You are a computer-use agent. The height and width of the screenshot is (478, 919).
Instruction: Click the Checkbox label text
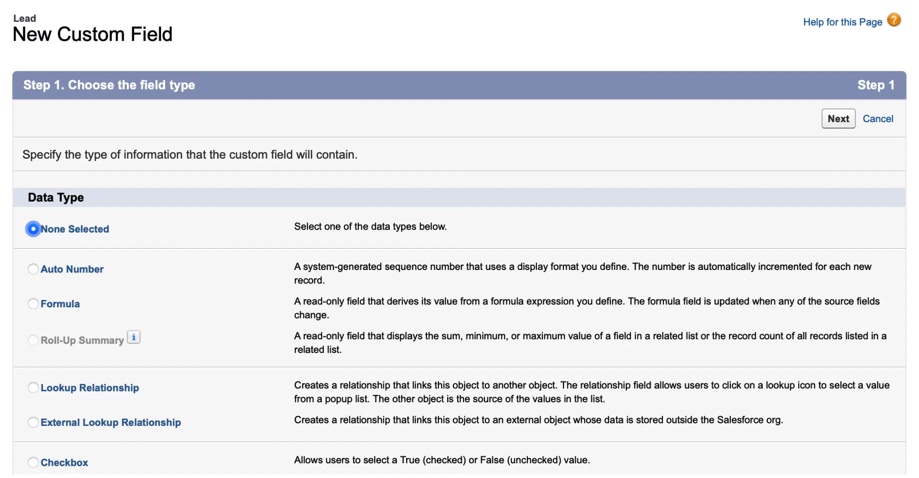pos(64,462)
